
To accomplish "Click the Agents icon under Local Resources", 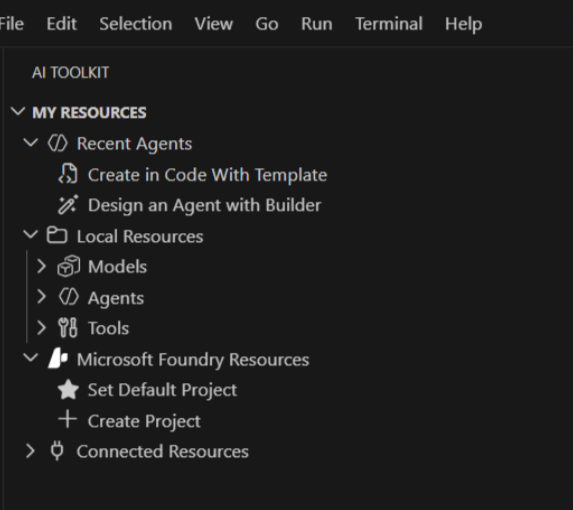I will point(69,297).
